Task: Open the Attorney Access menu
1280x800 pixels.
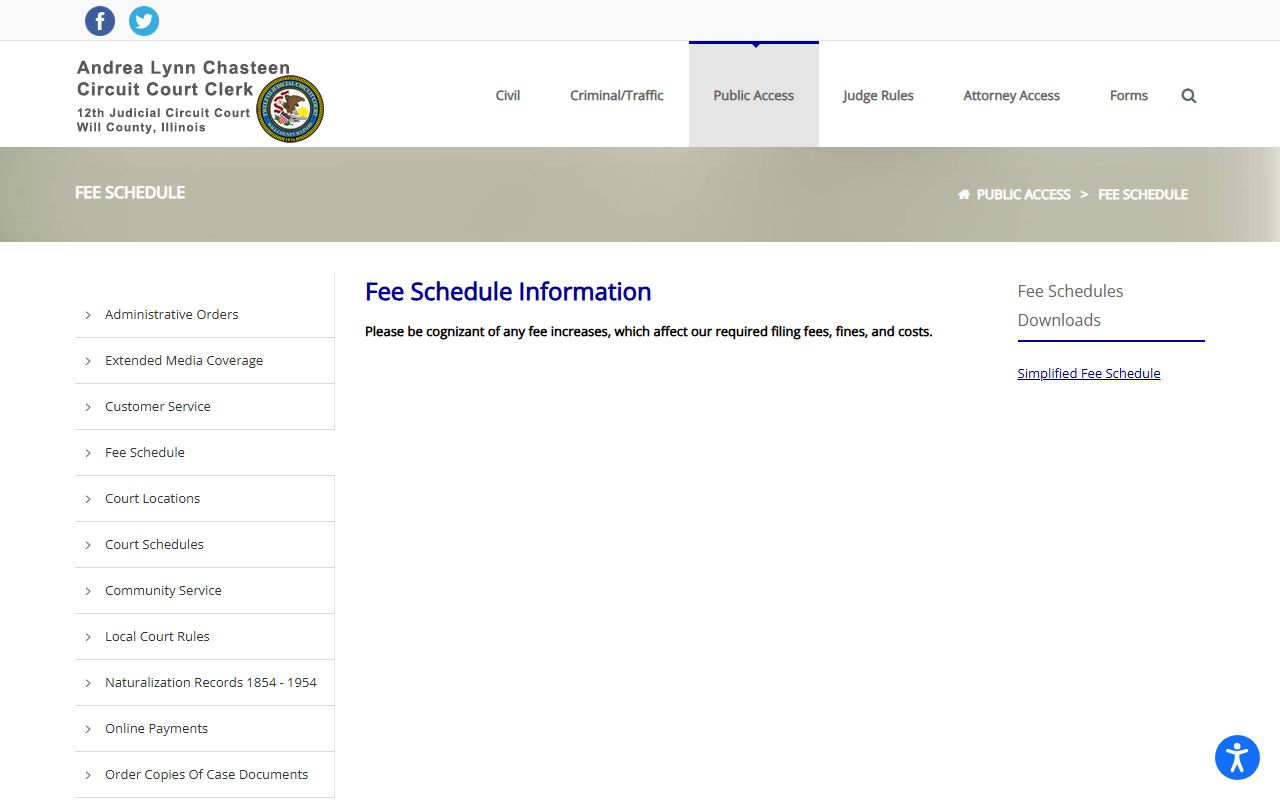Action: click(1011, 96)
